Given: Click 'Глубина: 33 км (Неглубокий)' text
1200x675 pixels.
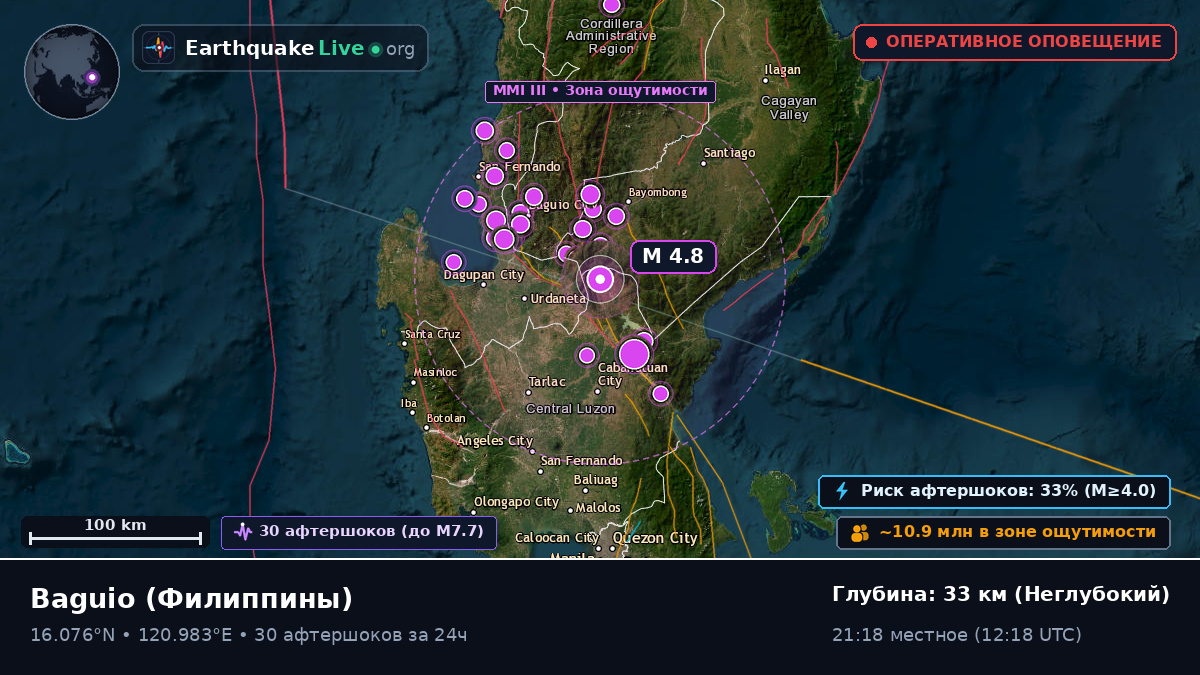Looking at the screenshot, I should point(1001,594).
